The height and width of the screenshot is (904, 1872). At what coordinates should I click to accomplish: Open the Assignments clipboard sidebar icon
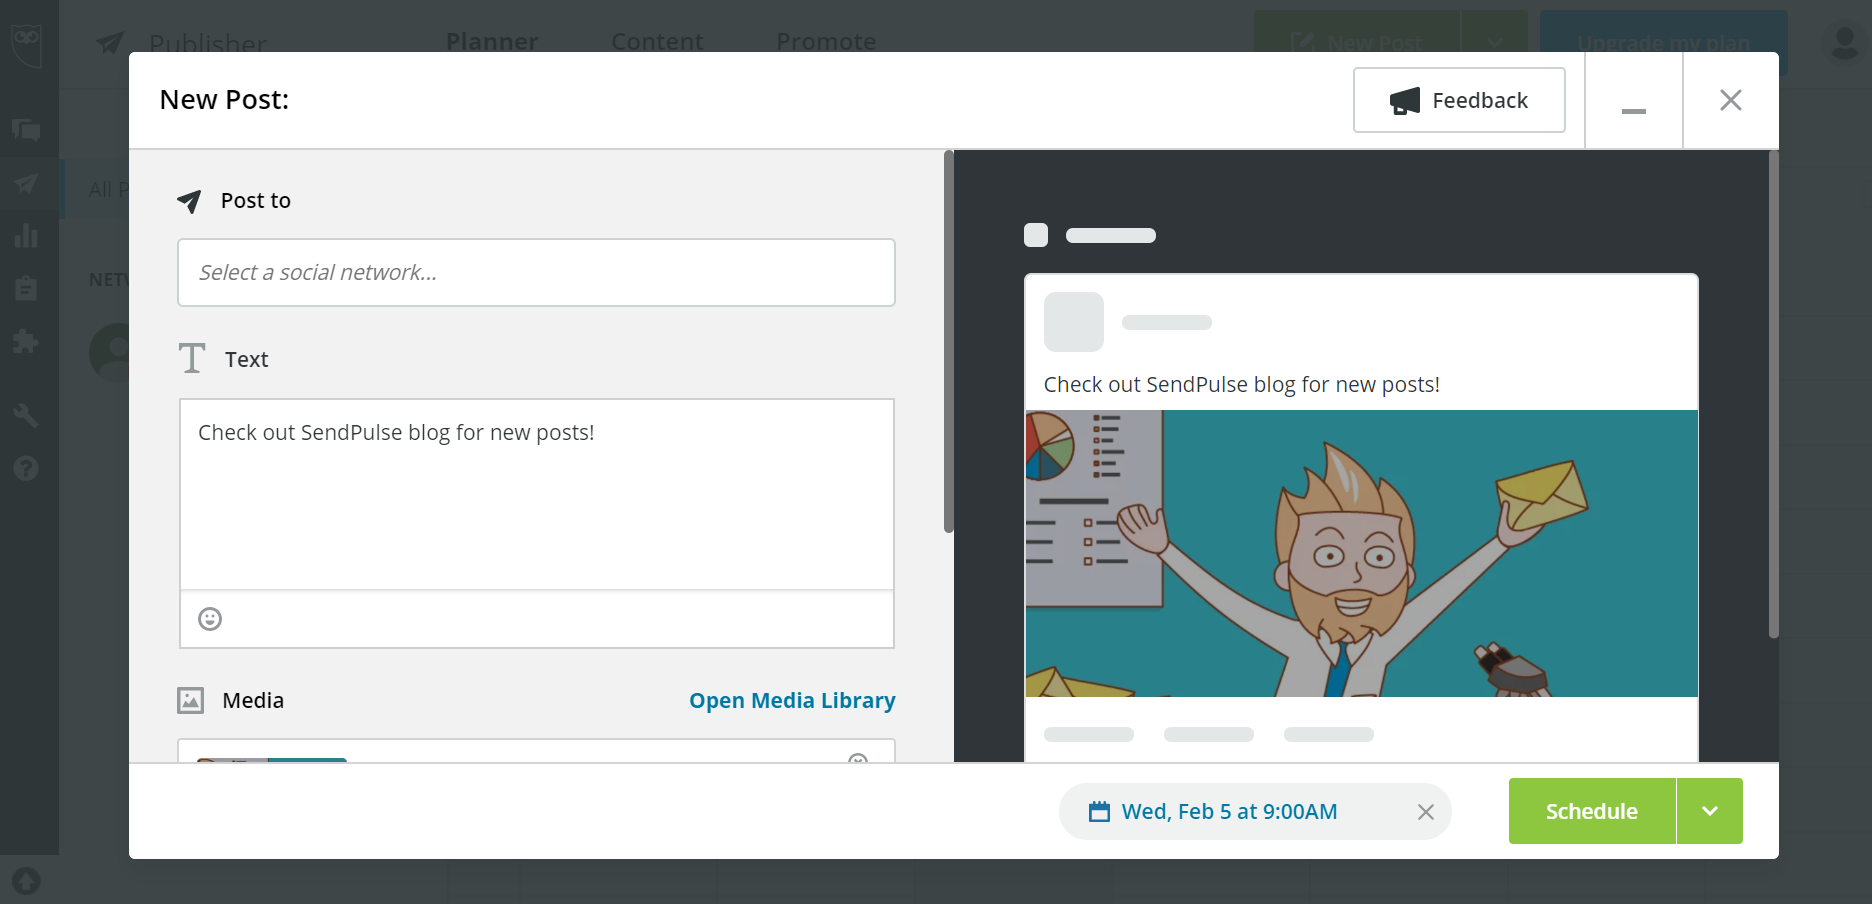coord(27,289)
